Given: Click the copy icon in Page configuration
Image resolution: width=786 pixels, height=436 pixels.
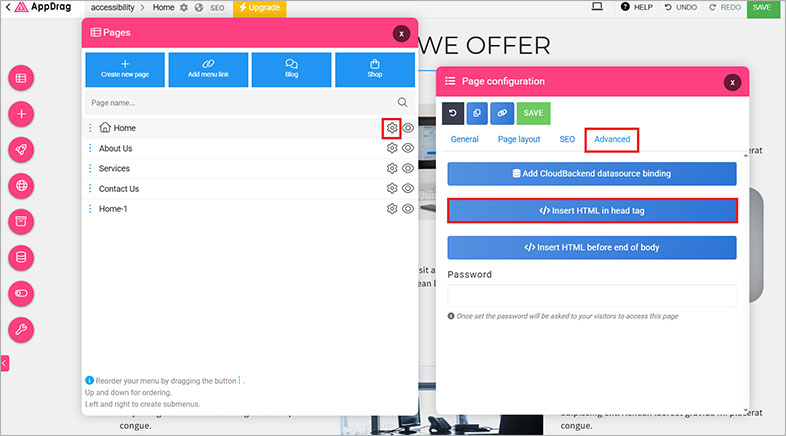Looking at the screenshot, I should [478, 113].
